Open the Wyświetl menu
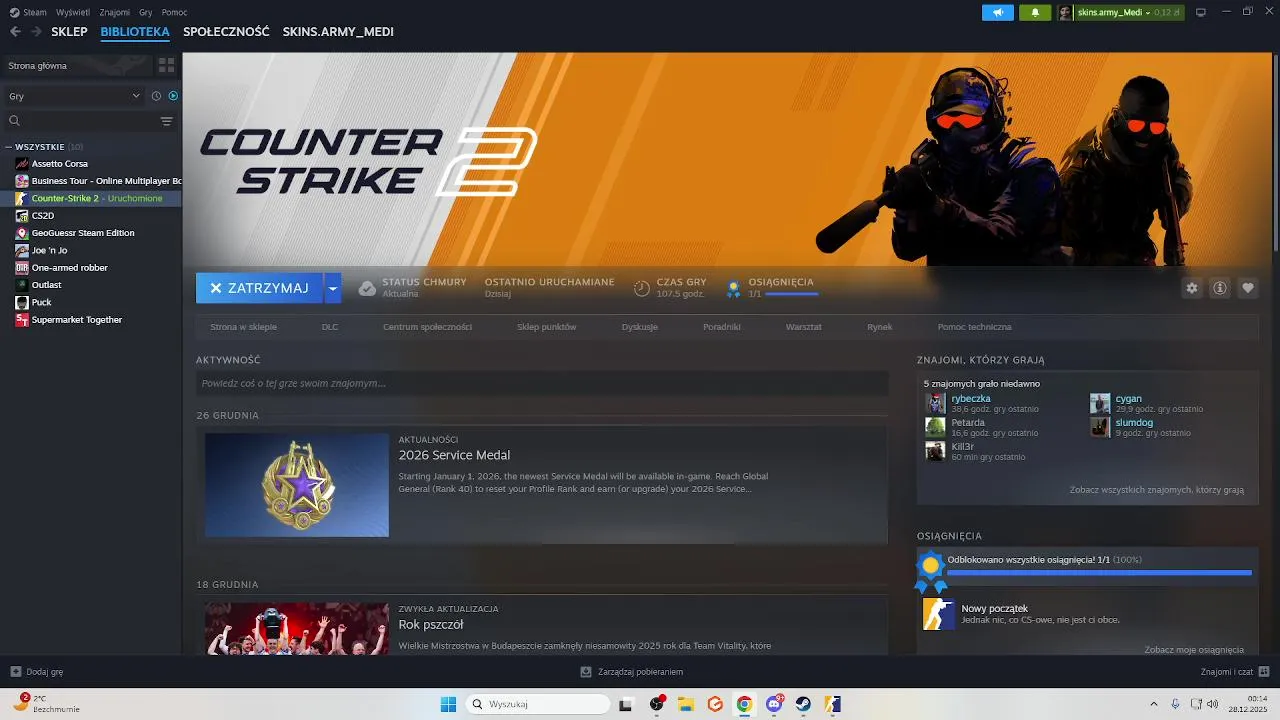This screenshot has height=720, width=1280. [72, 12]
